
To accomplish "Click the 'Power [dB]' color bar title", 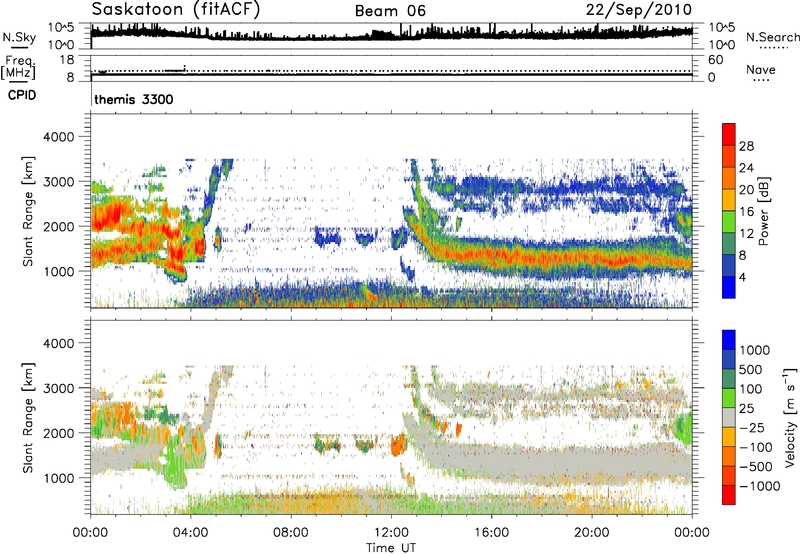I will (x=764, y=211).
